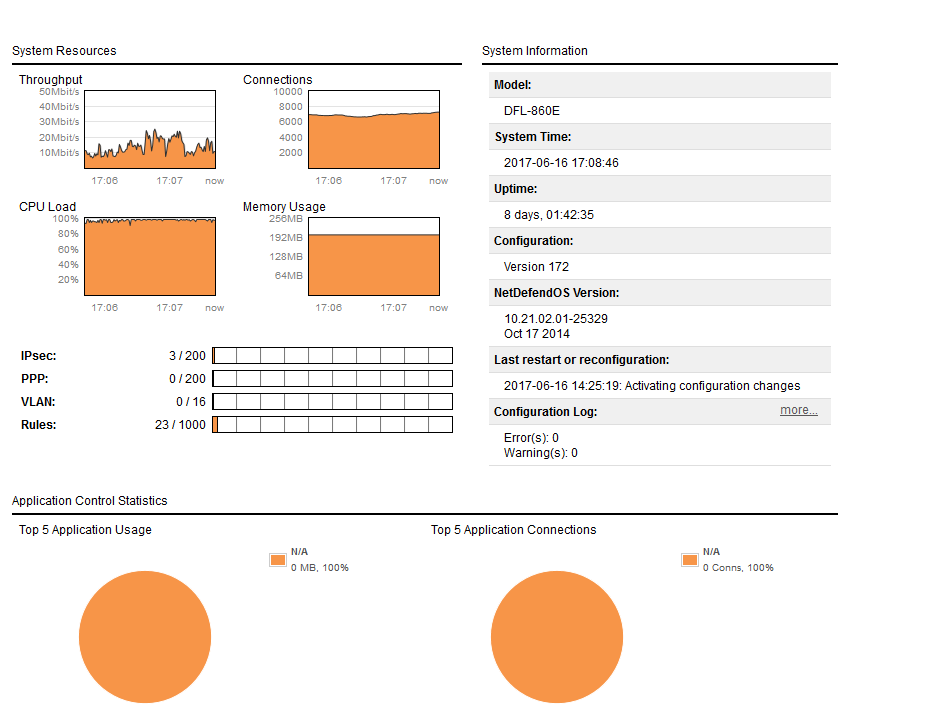Click the IPsec usage bar
932x715 pixels.
332,356
